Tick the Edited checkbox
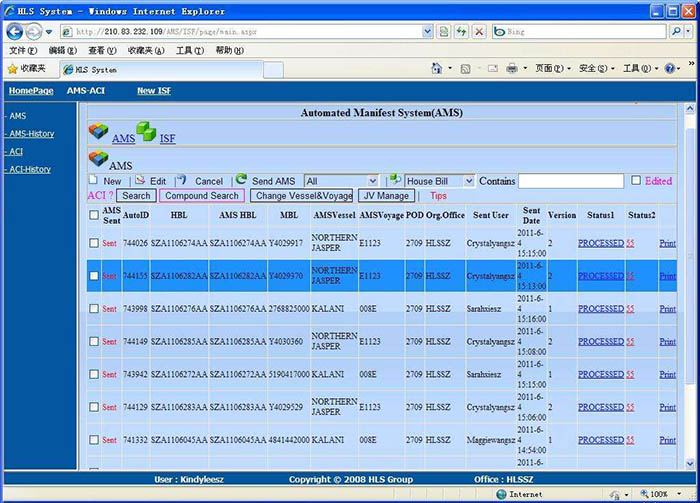The image size is (700, 503). pos(636,181)
